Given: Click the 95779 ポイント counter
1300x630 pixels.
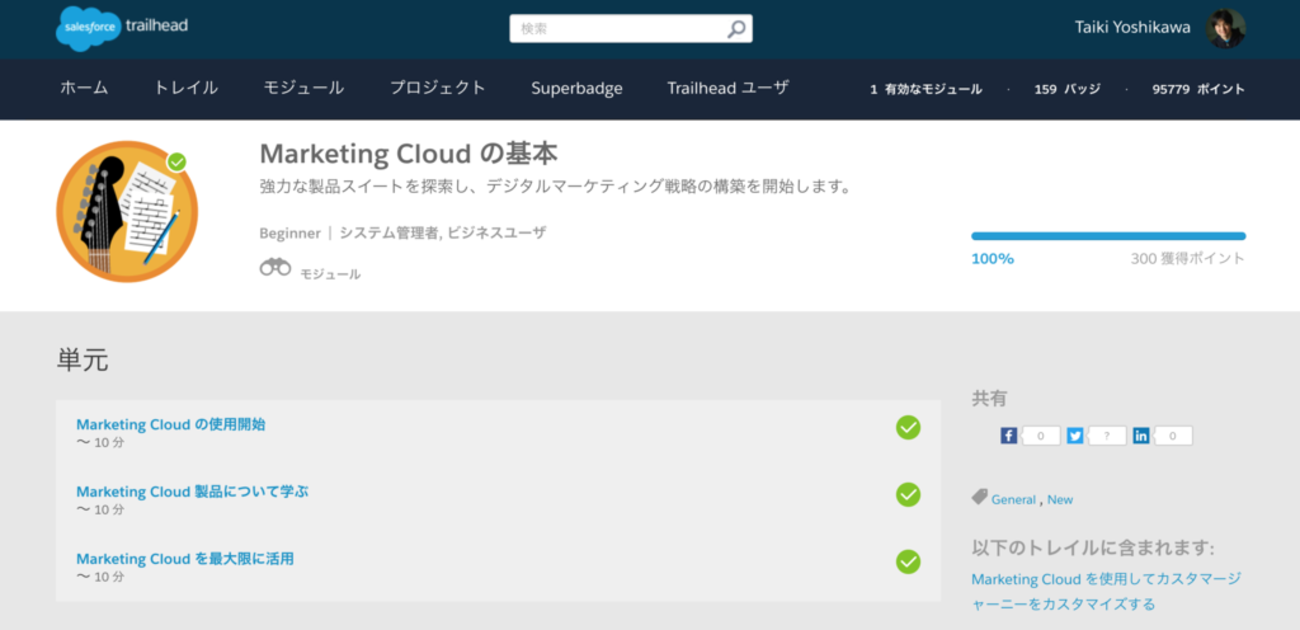Looking at the screenshot, I should click(1199, 89).
